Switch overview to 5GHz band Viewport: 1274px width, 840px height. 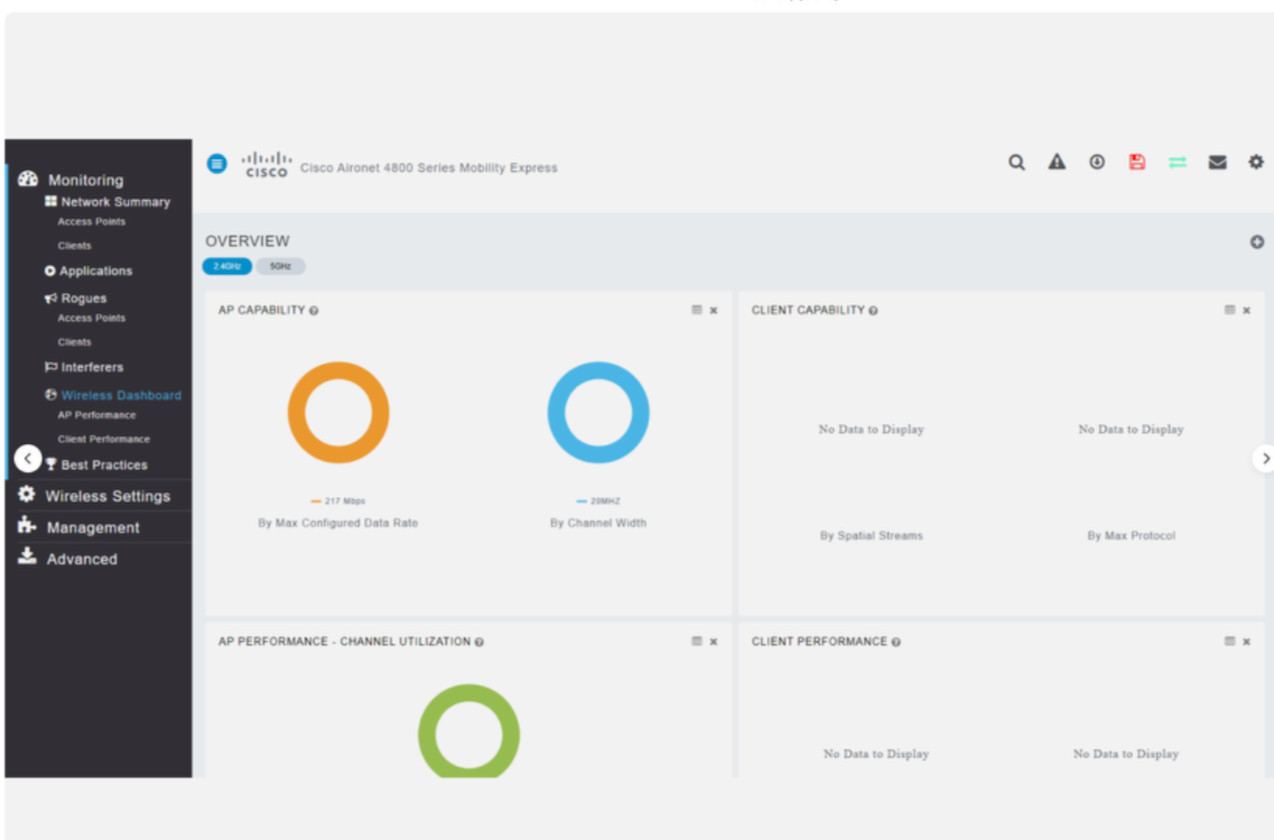[x=280, y=266]
